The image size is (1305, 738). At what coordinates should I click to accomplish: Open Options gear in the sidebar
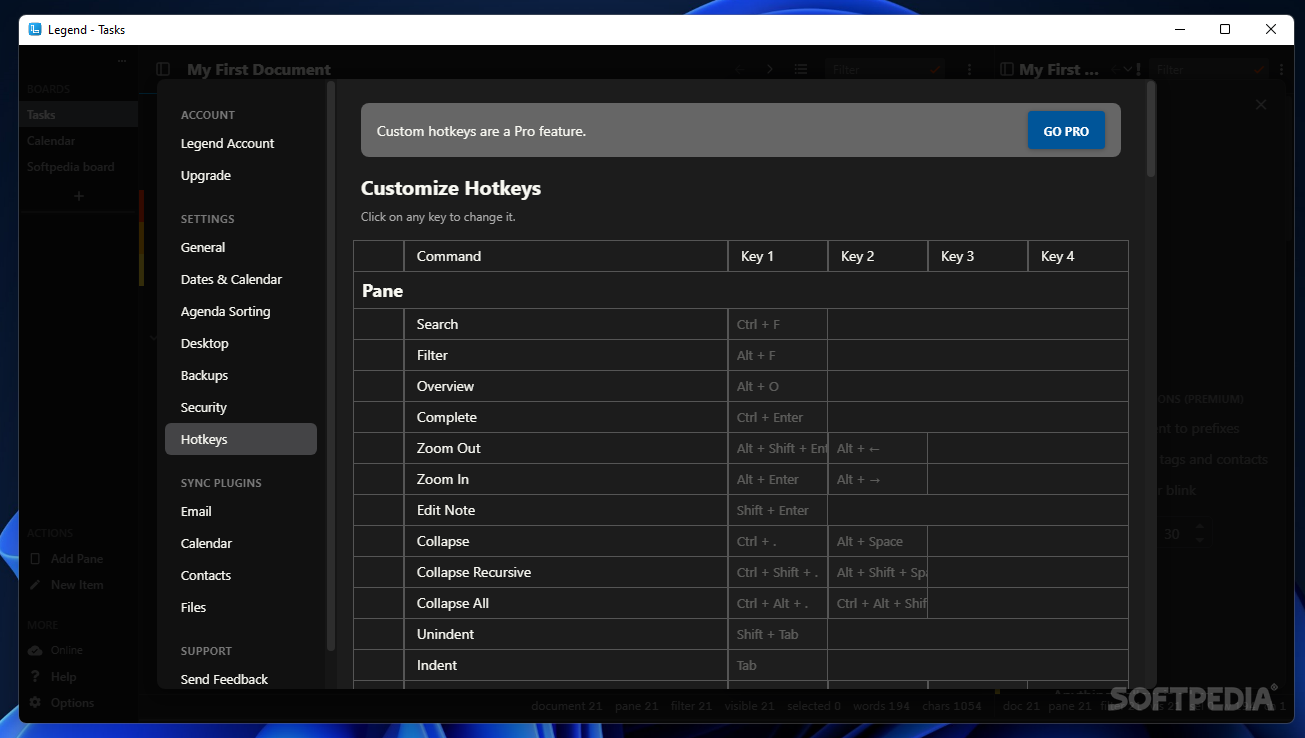pos(61,703)
